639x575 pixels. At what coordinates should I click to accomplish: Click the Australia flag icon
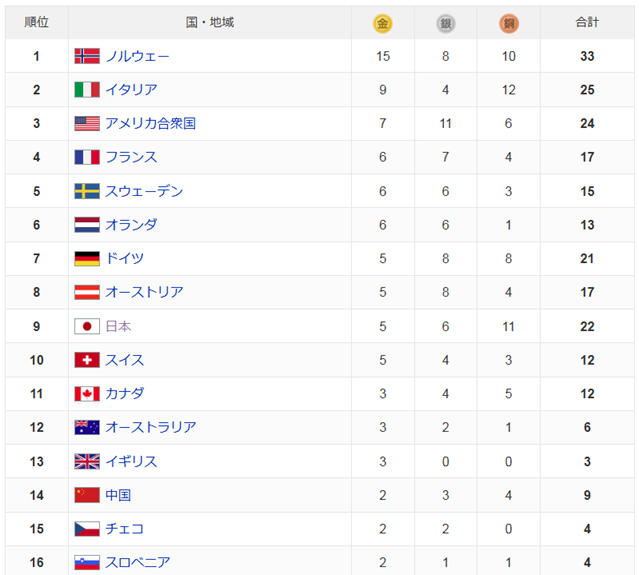(x=87, y=427)
